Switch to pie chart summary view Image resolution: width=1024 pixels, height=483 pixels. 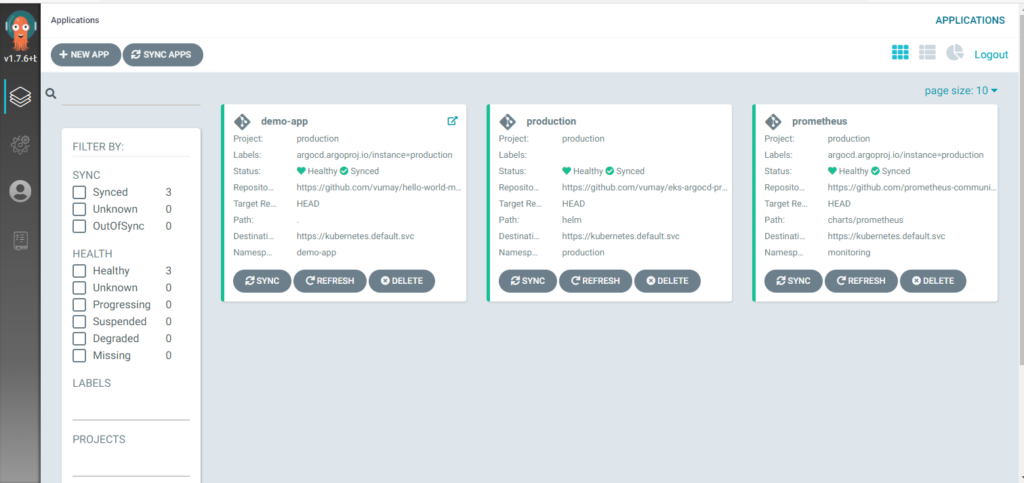[x=955, y=53]
